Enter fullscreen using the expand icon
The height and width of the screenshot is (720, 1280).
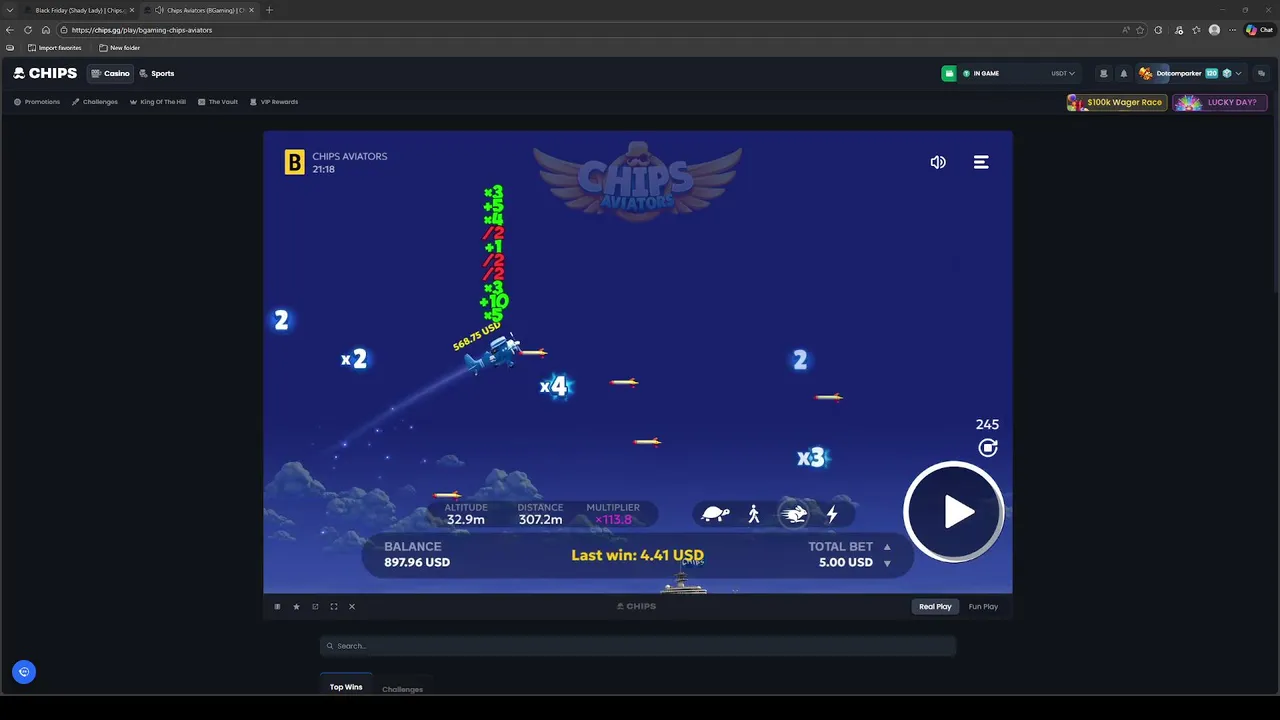tap(334, 606)
